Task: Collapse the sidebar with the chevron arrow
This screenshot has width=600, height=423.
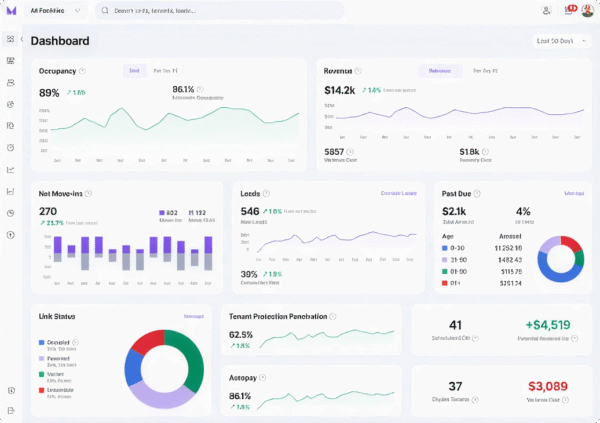Action: click(22, 39)
